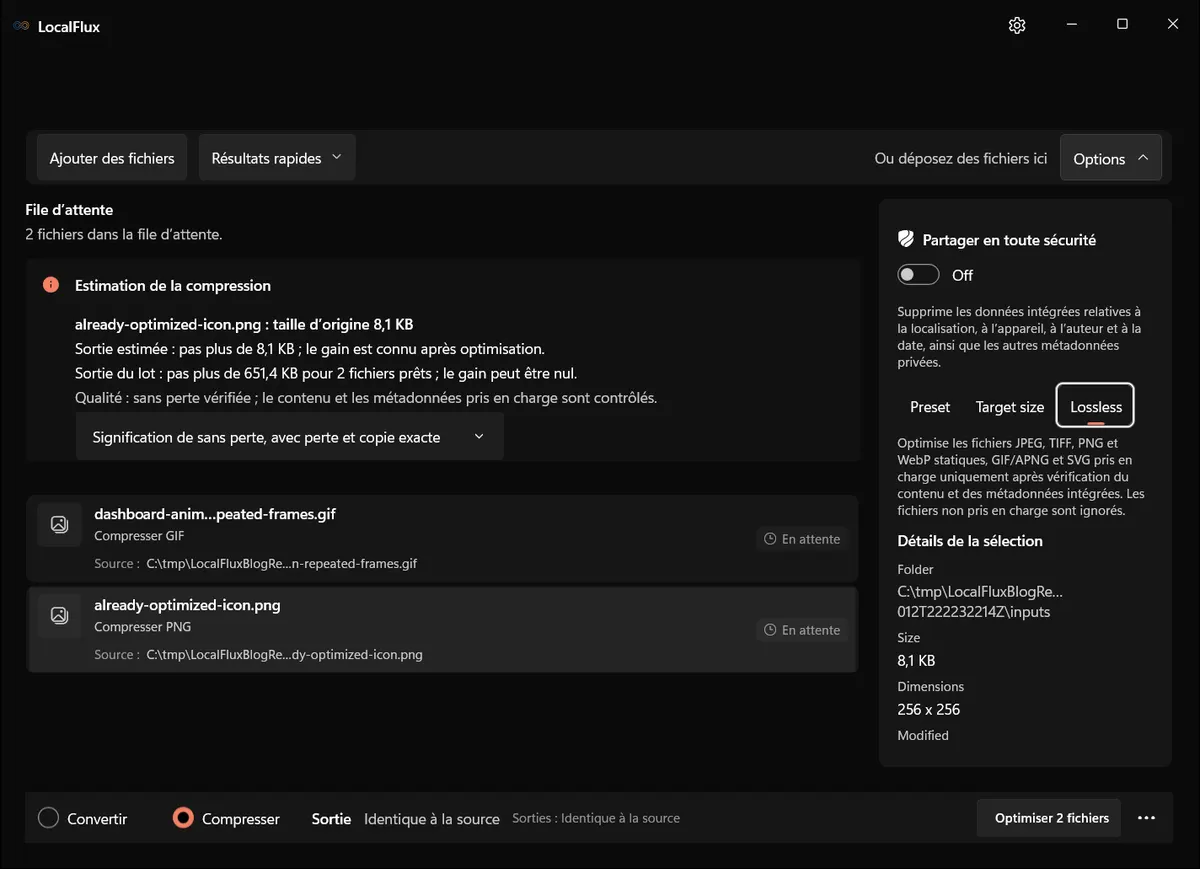Click the Sortie du lot estimate line
Viewport: 1200px width, 869px height.
pos(326,373)
